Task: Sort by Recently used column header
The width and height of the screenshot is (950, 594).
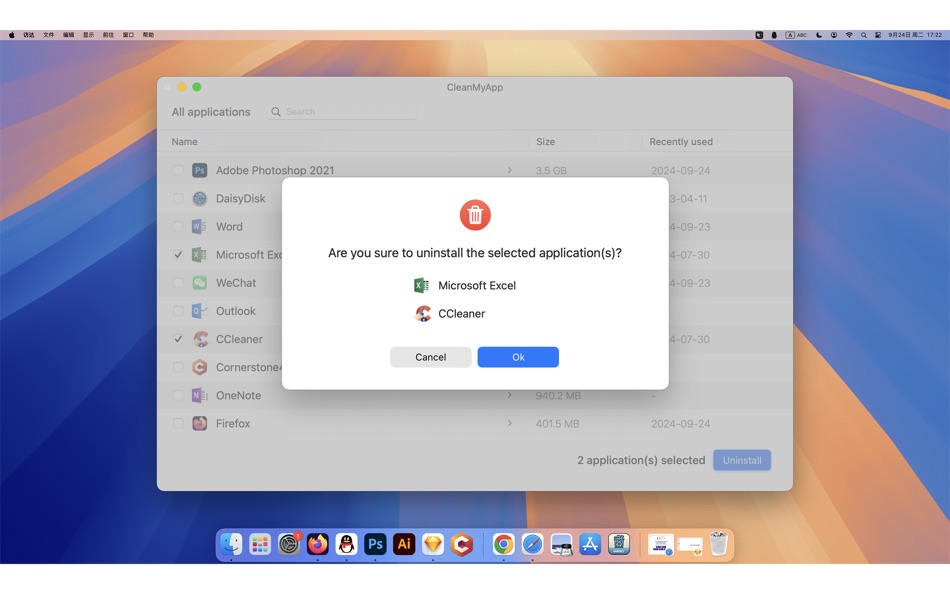Action: [681, 142]
